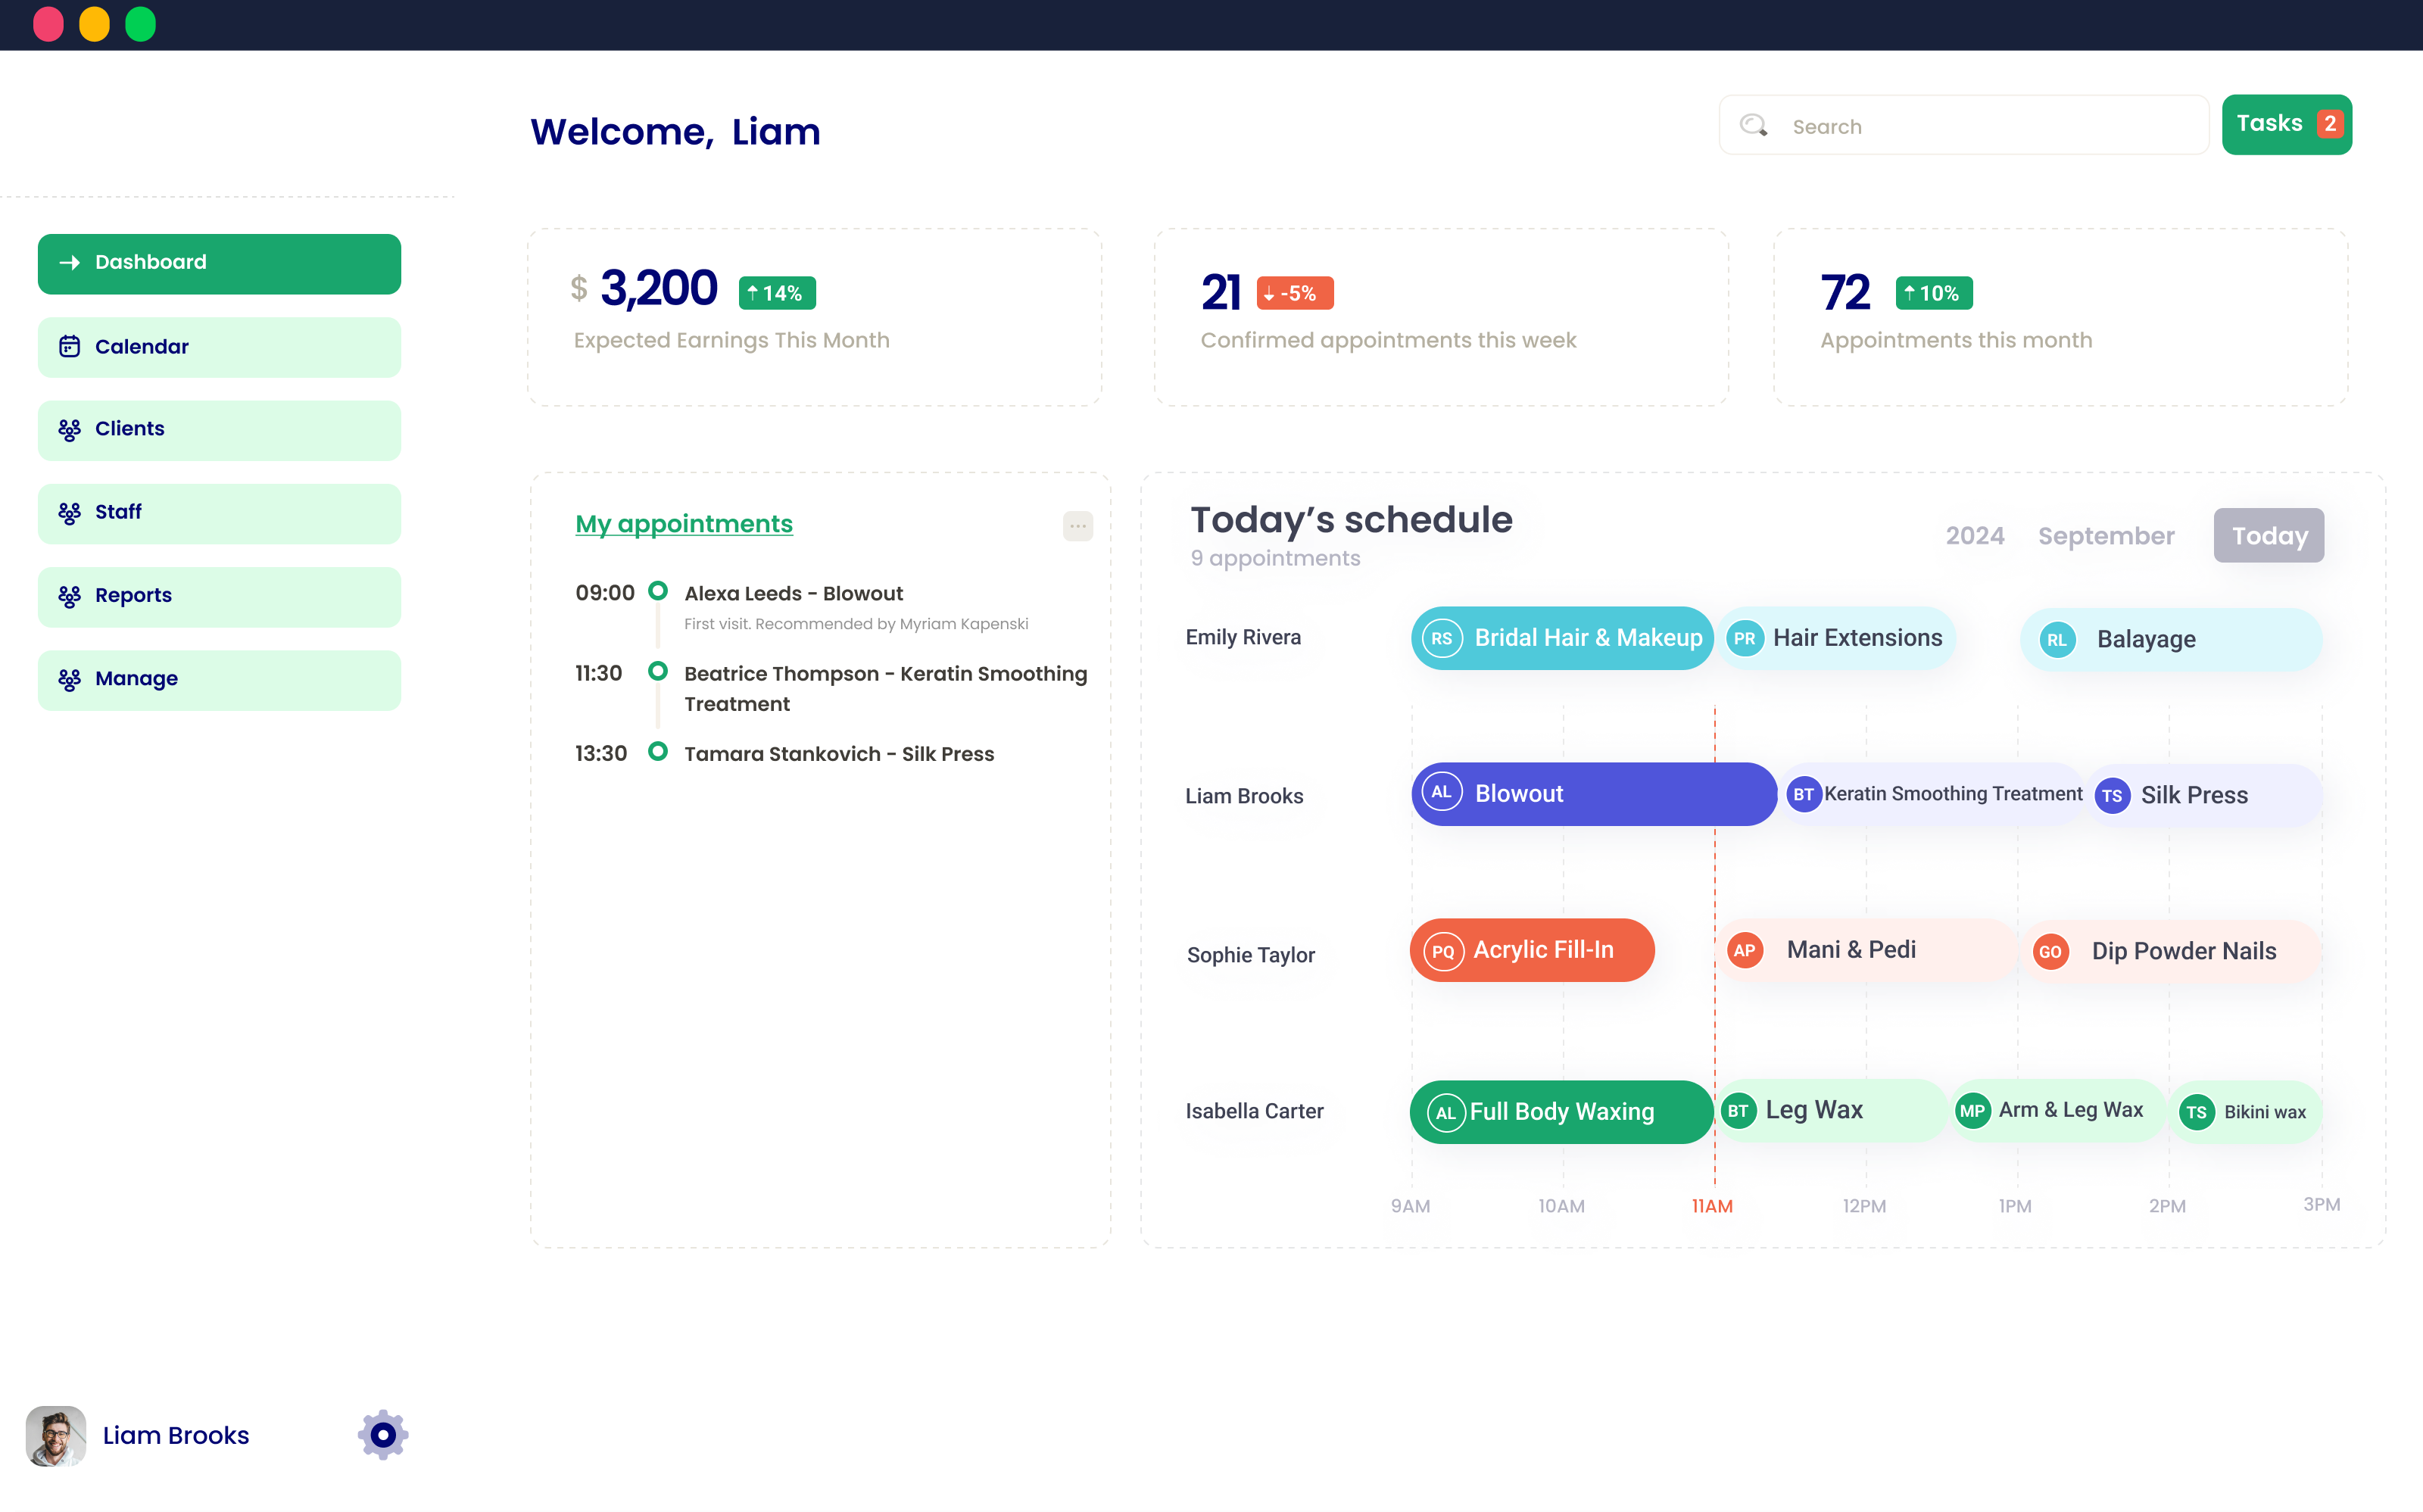Click the search magnifier icon
The width and height of the screenshot is (2423, 1512).
pyautogui.click(x=1753, y=125)
